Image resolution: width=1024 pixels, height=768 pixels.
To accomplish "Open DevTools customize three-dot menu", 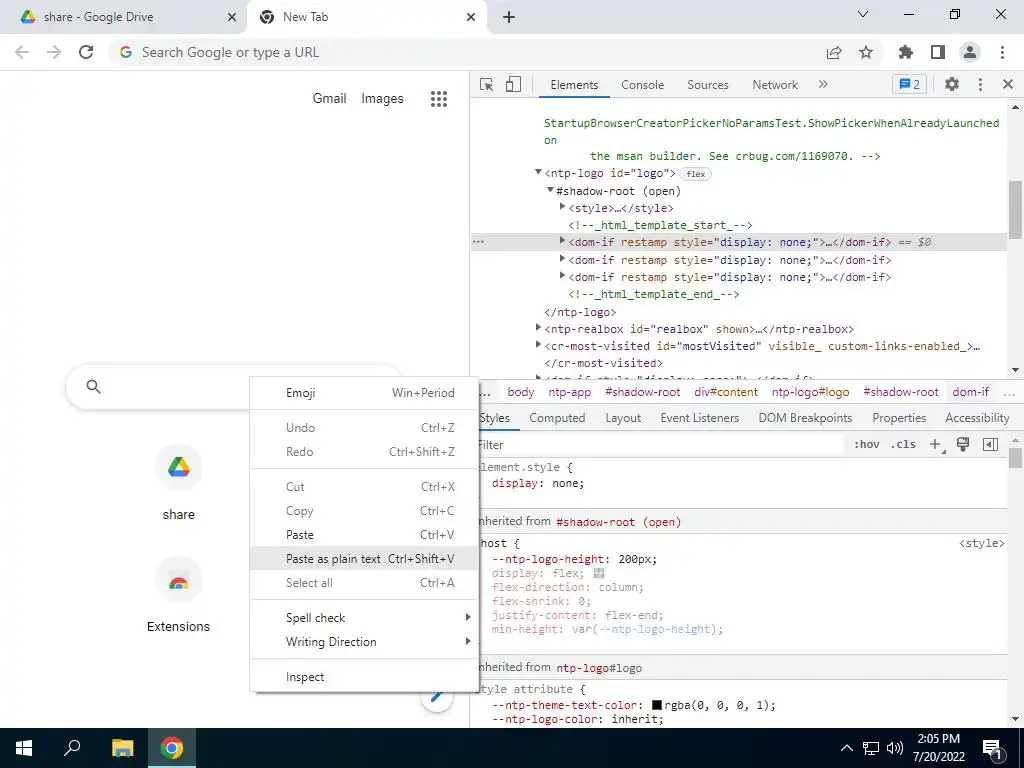I will [x=980, y=84].
